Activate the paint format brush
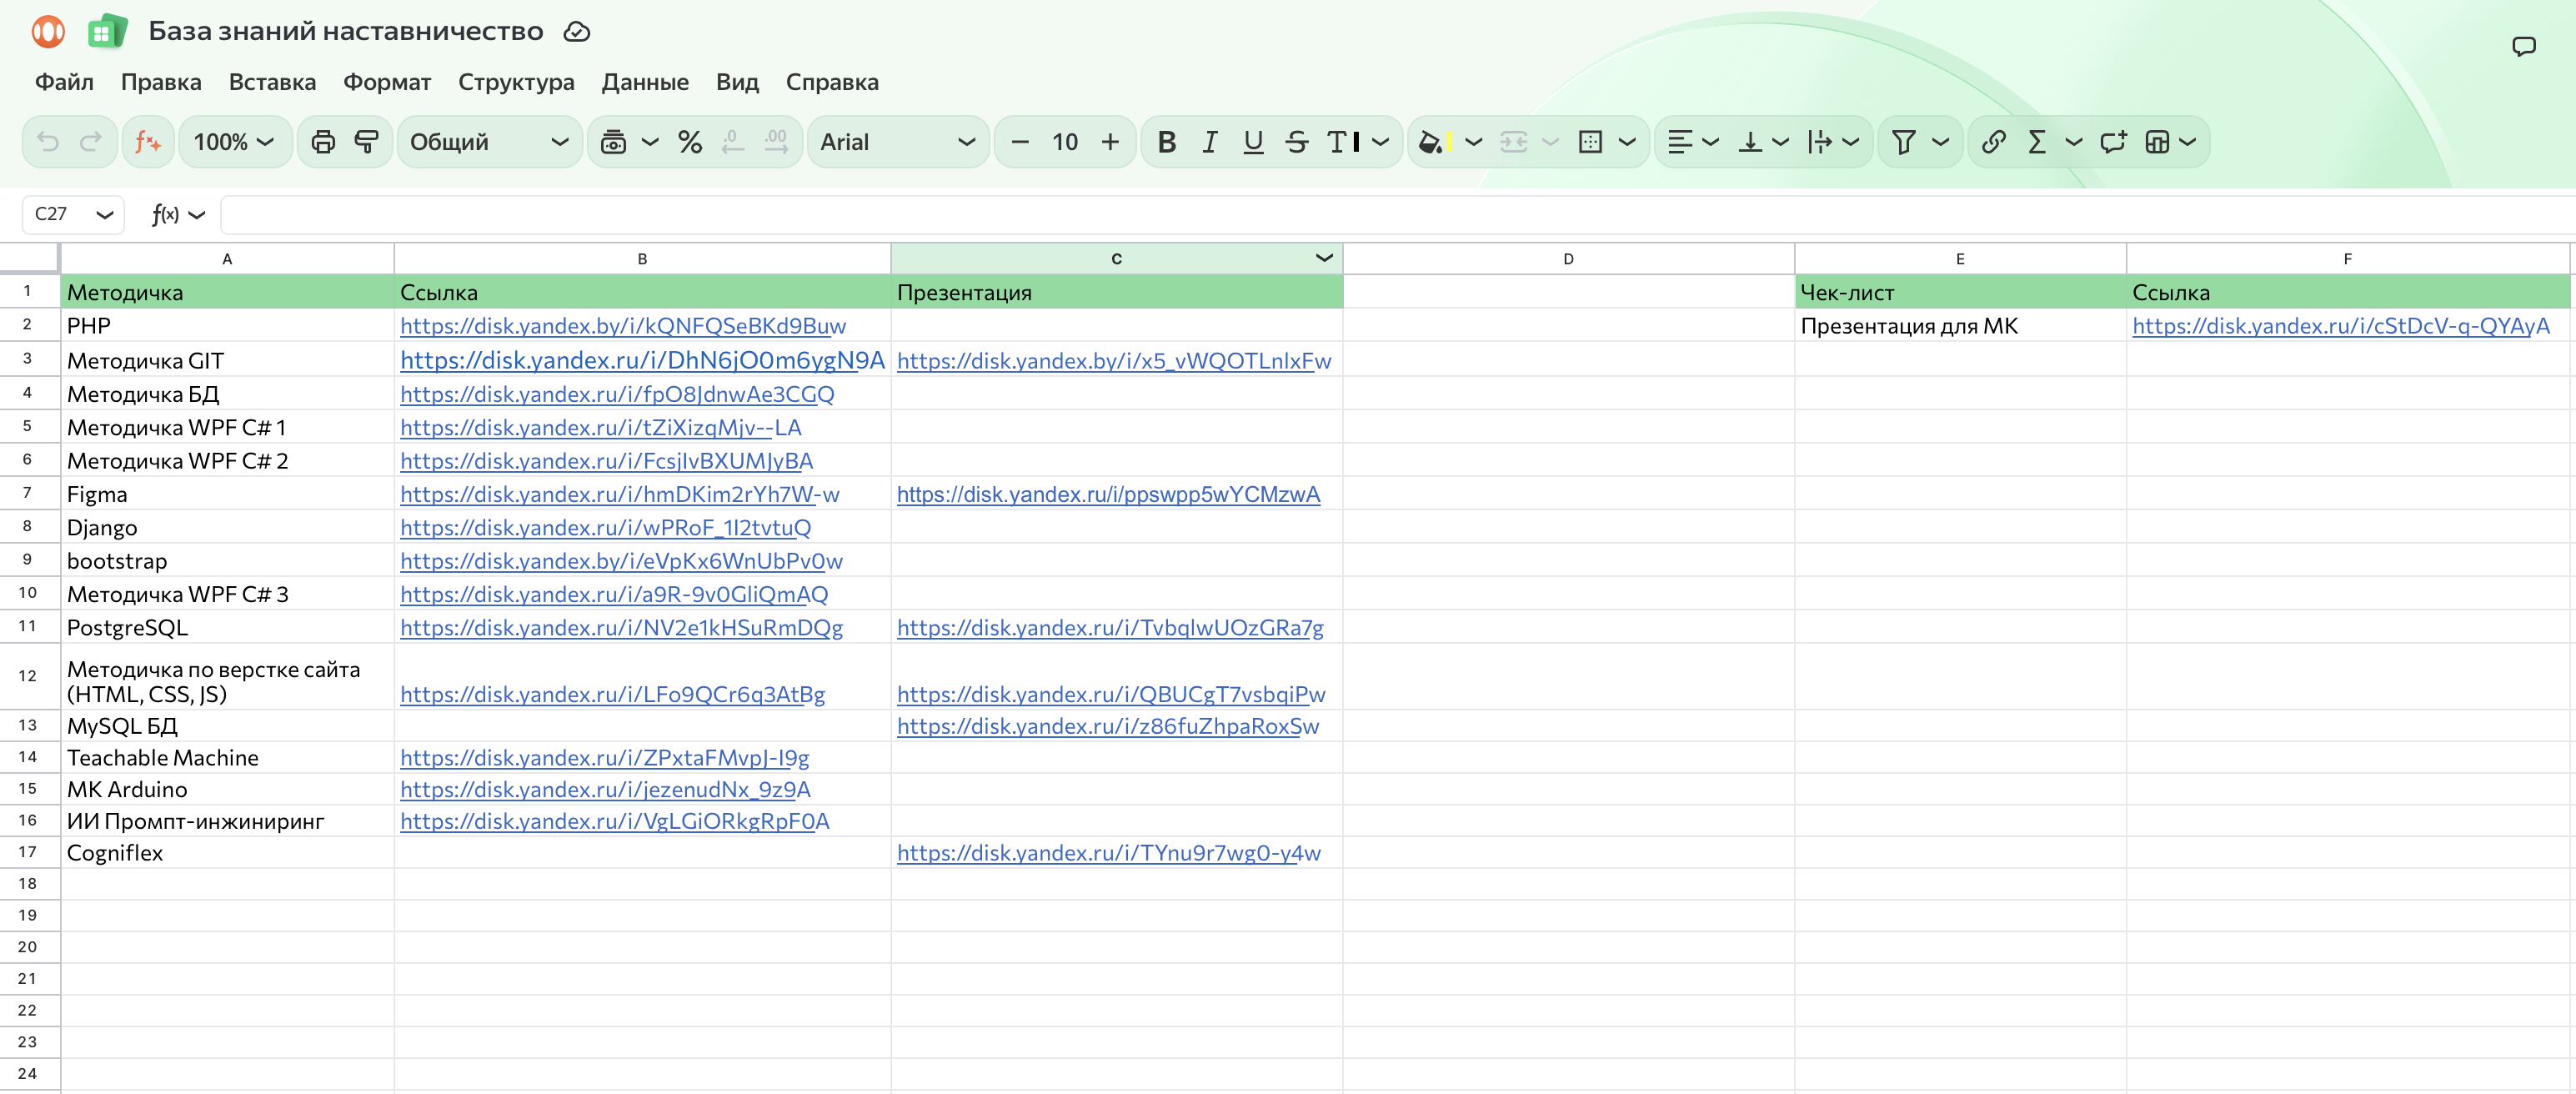This screenshot has height=1094, width=2576. 367,142
